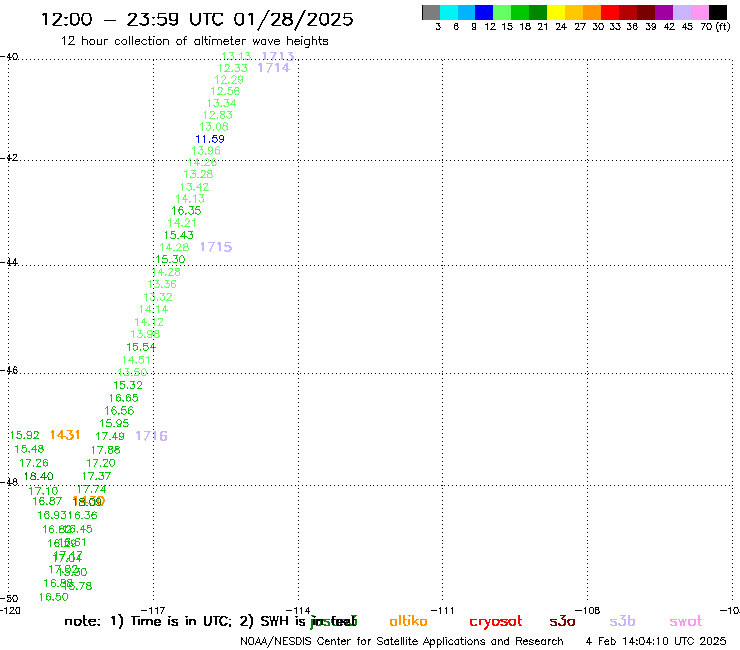Click the NOAA/NESDIS Center credit text
This screenshot has height=650, width=740.
[402, 642]
